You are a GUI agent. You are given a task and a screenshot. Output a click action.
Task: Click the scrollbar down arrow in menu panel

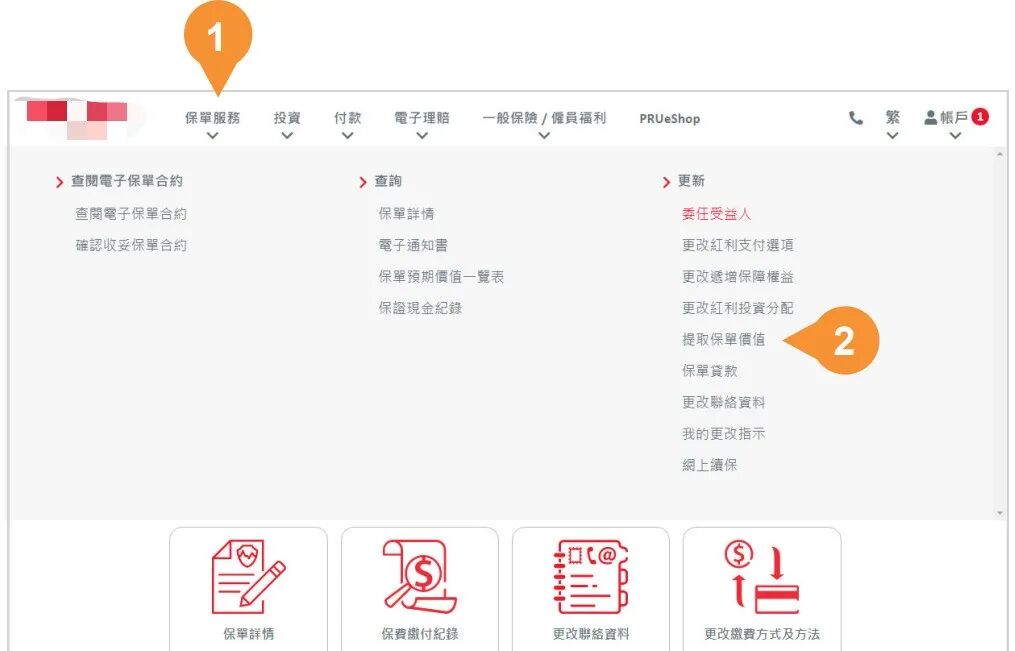(999, 512)
